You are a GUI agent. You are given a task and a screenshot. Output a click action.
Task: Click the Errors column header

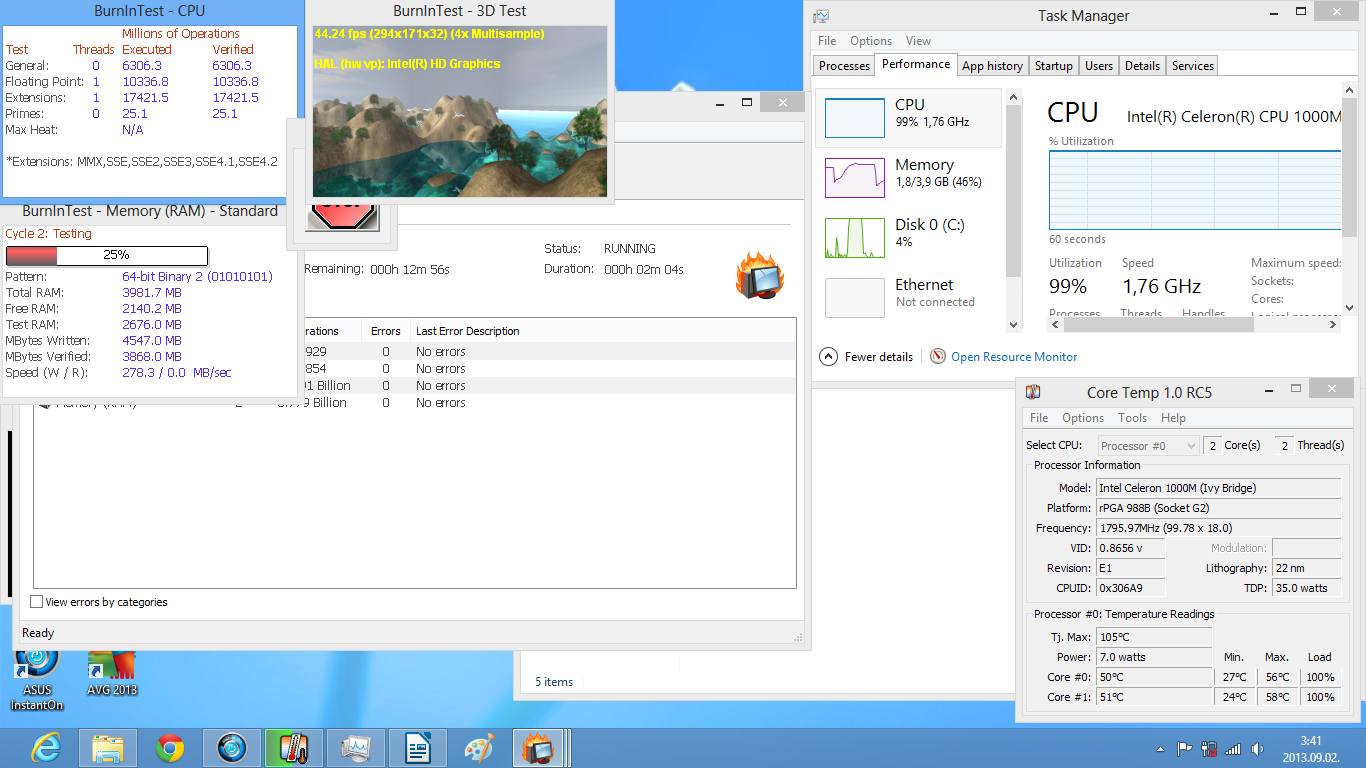(385, 331)
